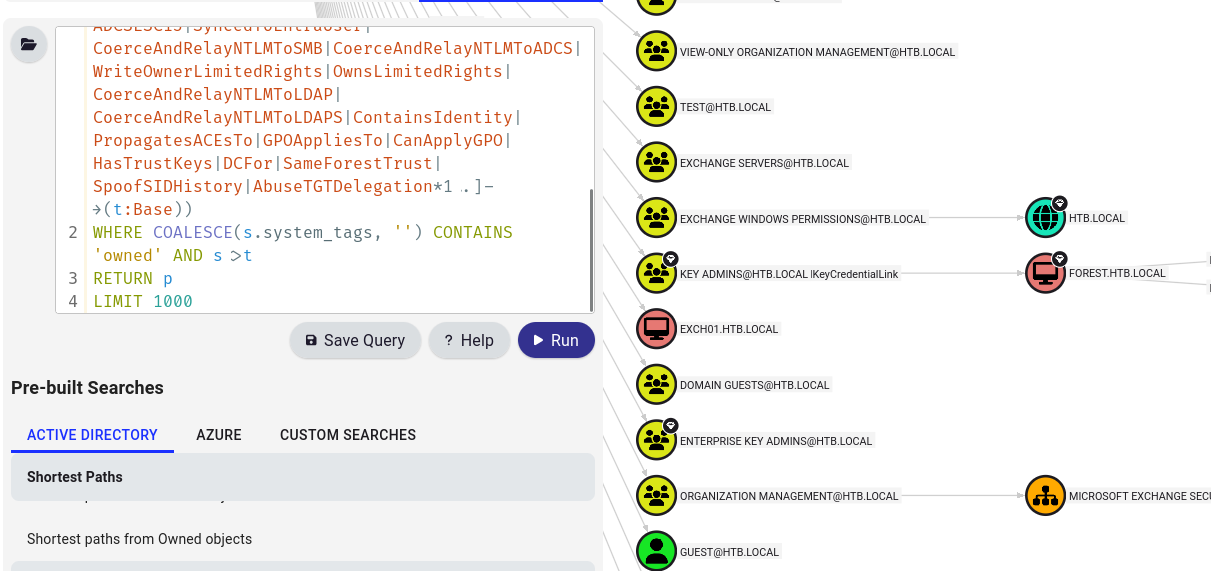Select the DOMAIN GUESTS group node icon

tap(656, 384)
